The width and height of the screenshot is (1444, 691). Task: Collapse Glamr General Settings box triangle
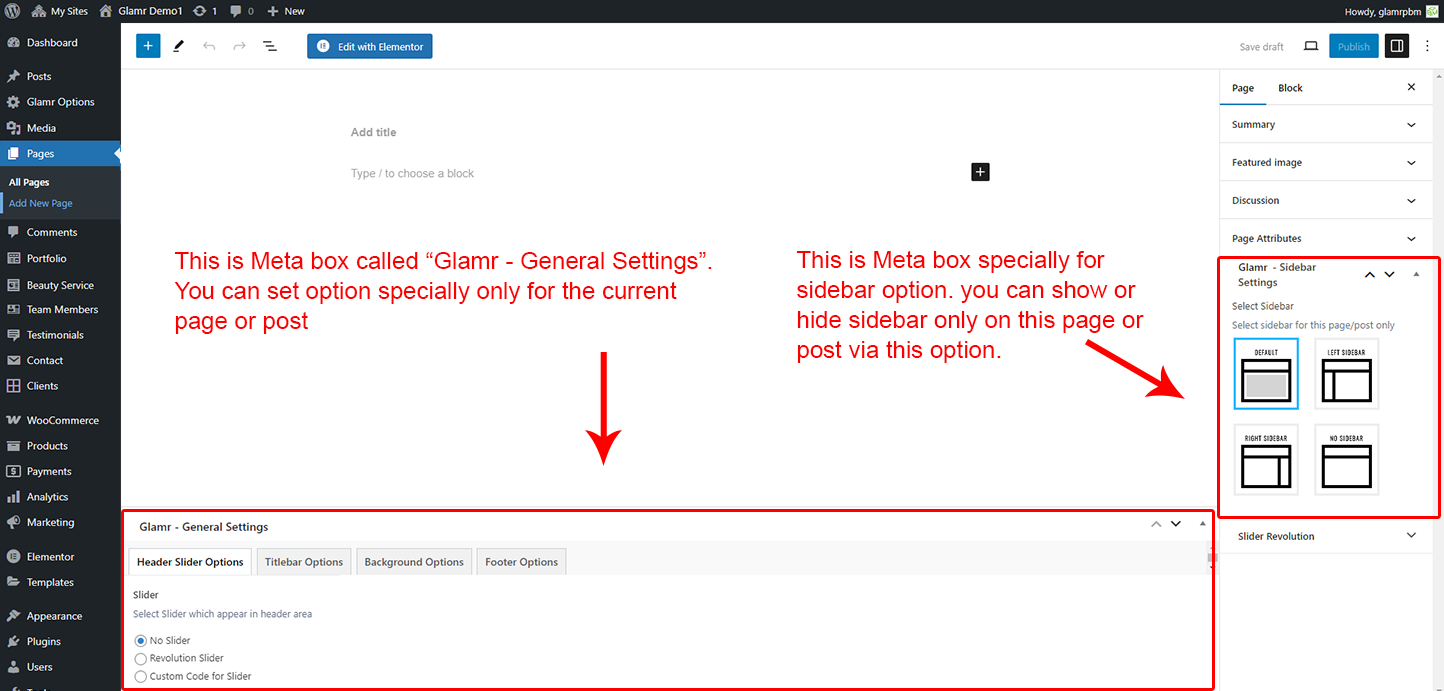[1203, 523]
